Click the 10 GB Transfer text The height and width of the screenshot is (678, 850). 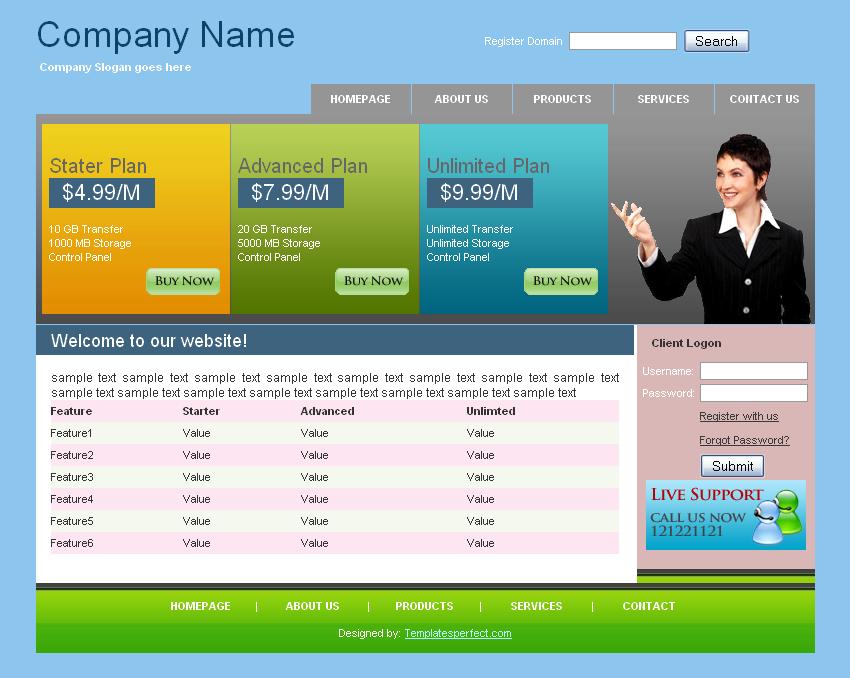click(x=86, y=229)
